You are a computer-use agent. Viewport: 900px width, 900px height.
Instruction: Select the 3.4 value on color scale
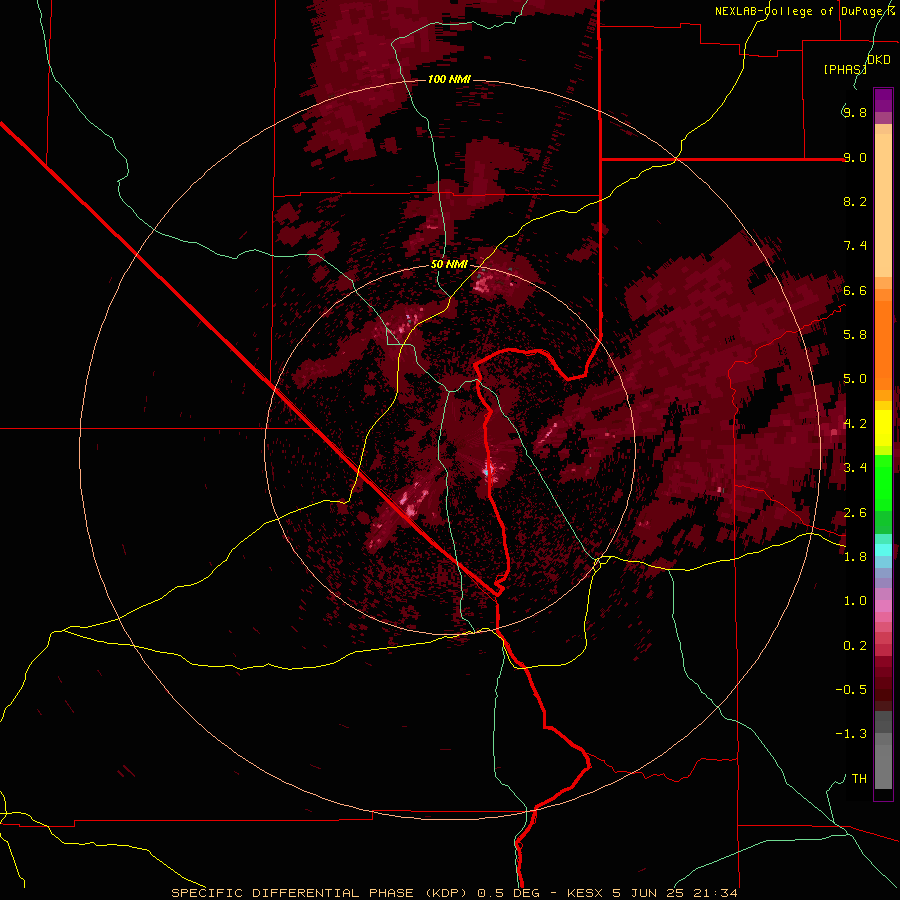tap(855, 468)
